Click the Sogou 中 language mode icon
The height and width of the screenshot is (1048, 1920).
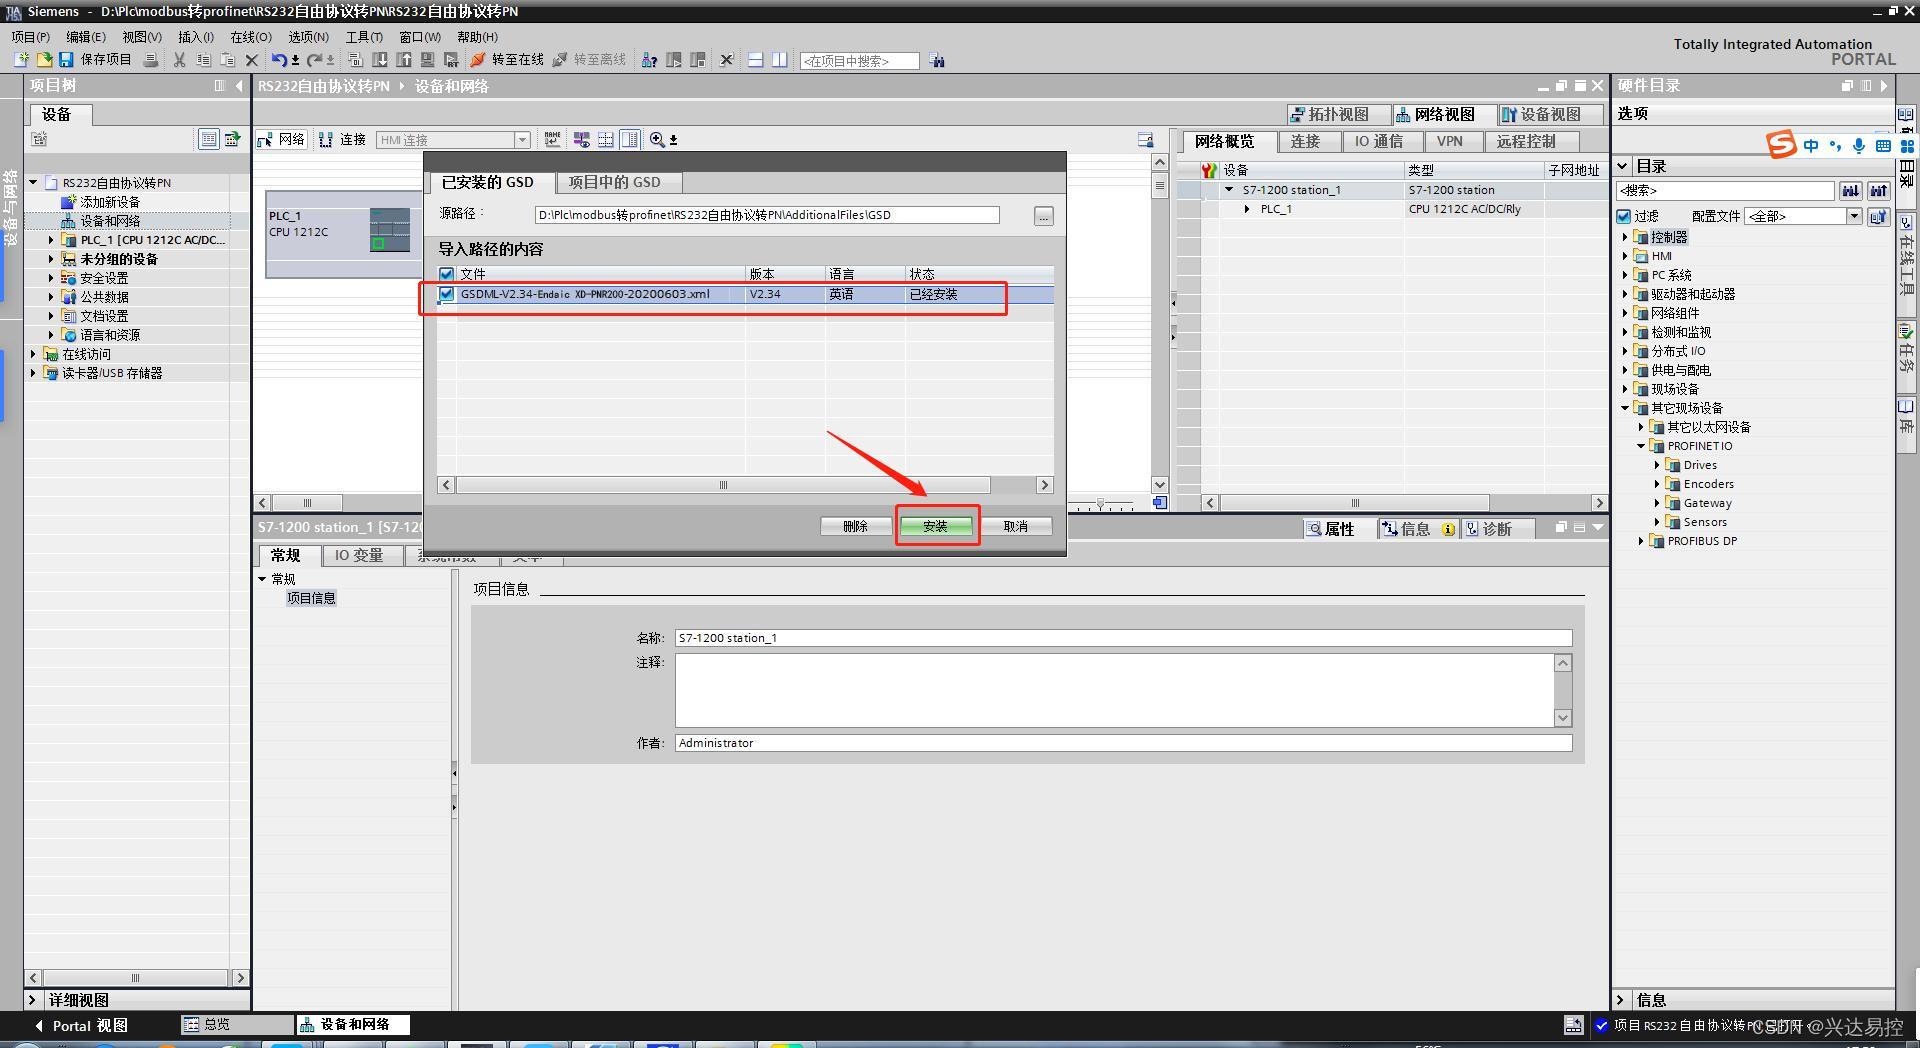coord(1811,146)
